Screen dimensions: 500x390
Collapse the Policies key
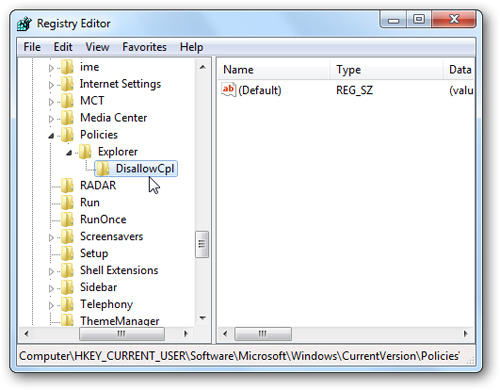51,136
